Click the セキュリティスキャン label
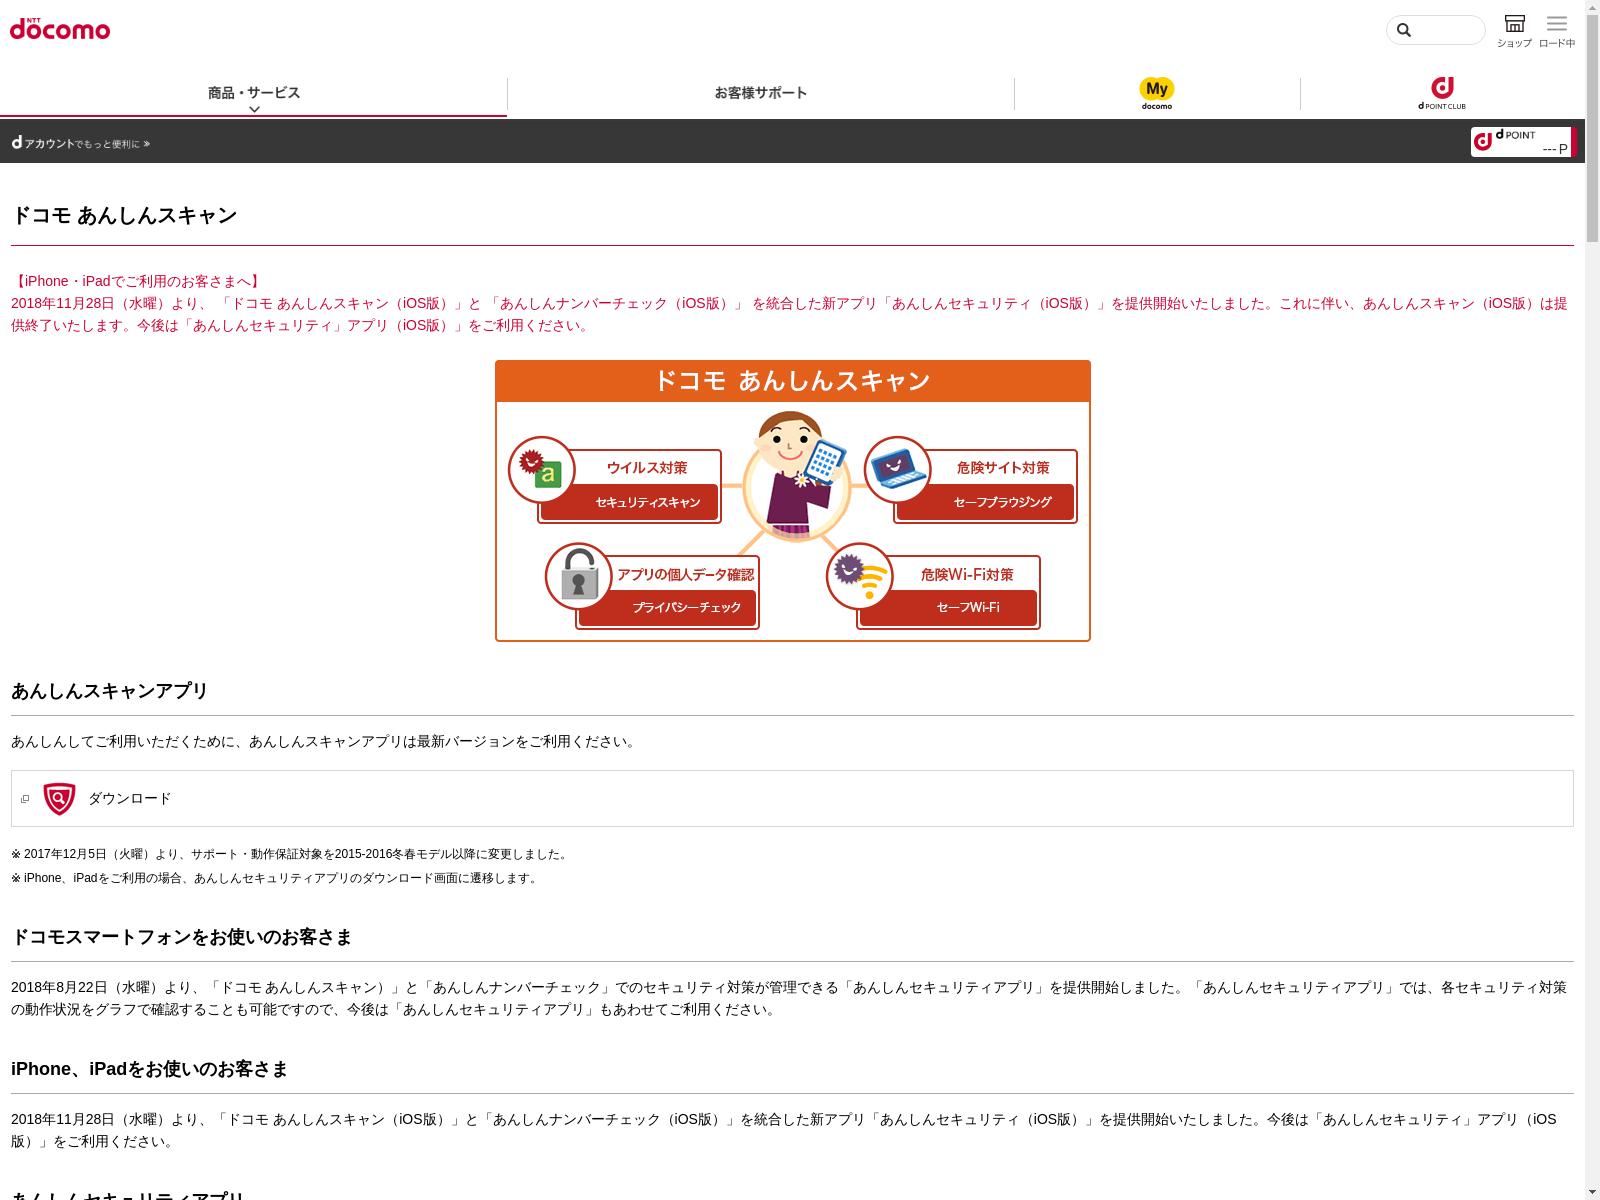The height and width of the screenshot is (1200, 1600). (x=648, y=502)
